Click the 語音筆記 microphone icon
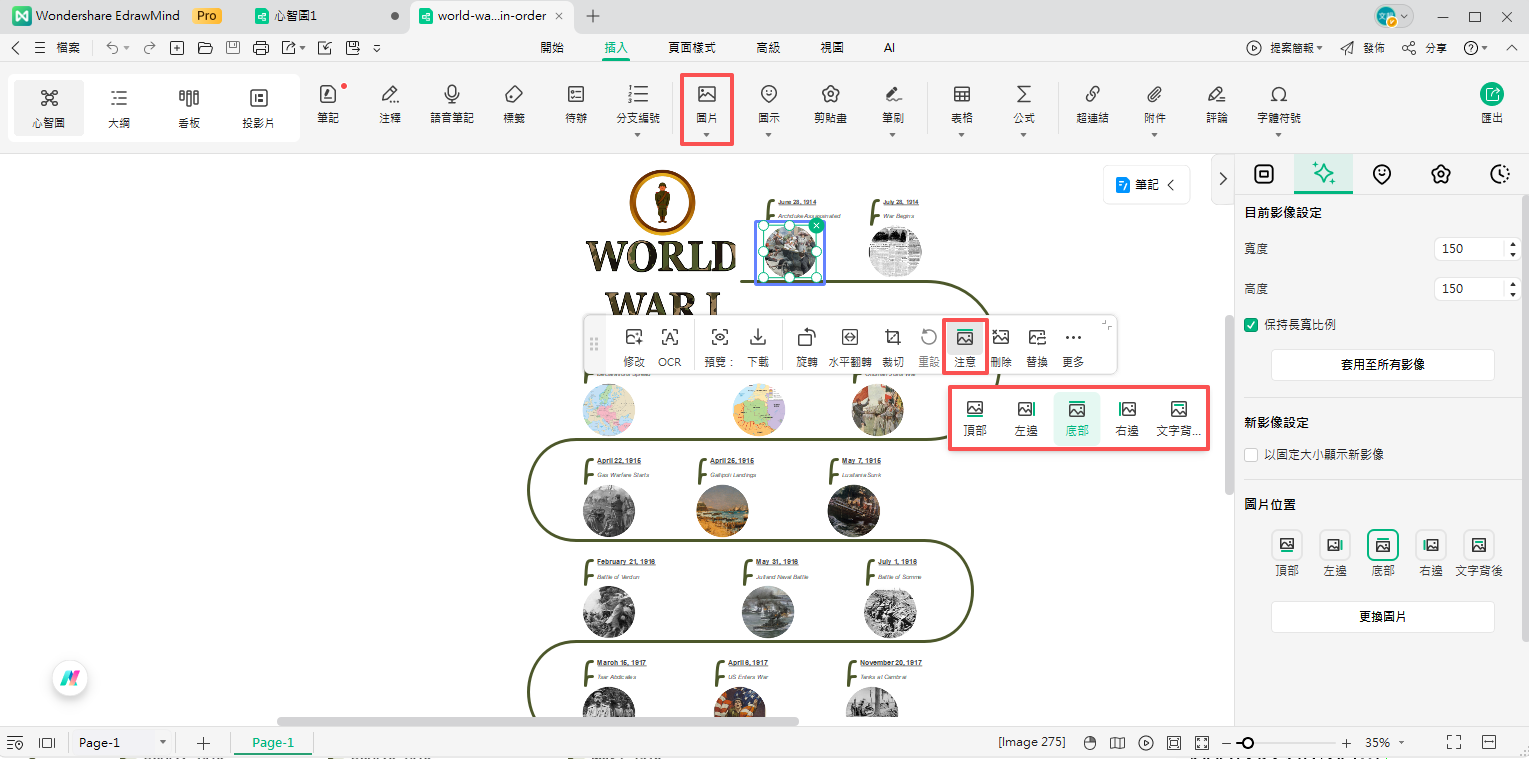The width and height of the screenshot is (1529, 759). [452, 95]
